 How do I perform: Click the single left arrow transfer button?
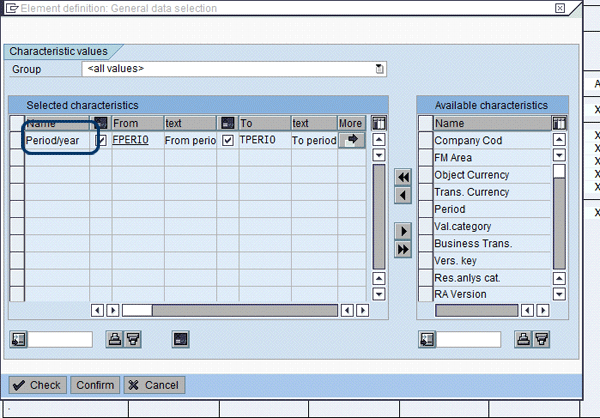[404, 195]
